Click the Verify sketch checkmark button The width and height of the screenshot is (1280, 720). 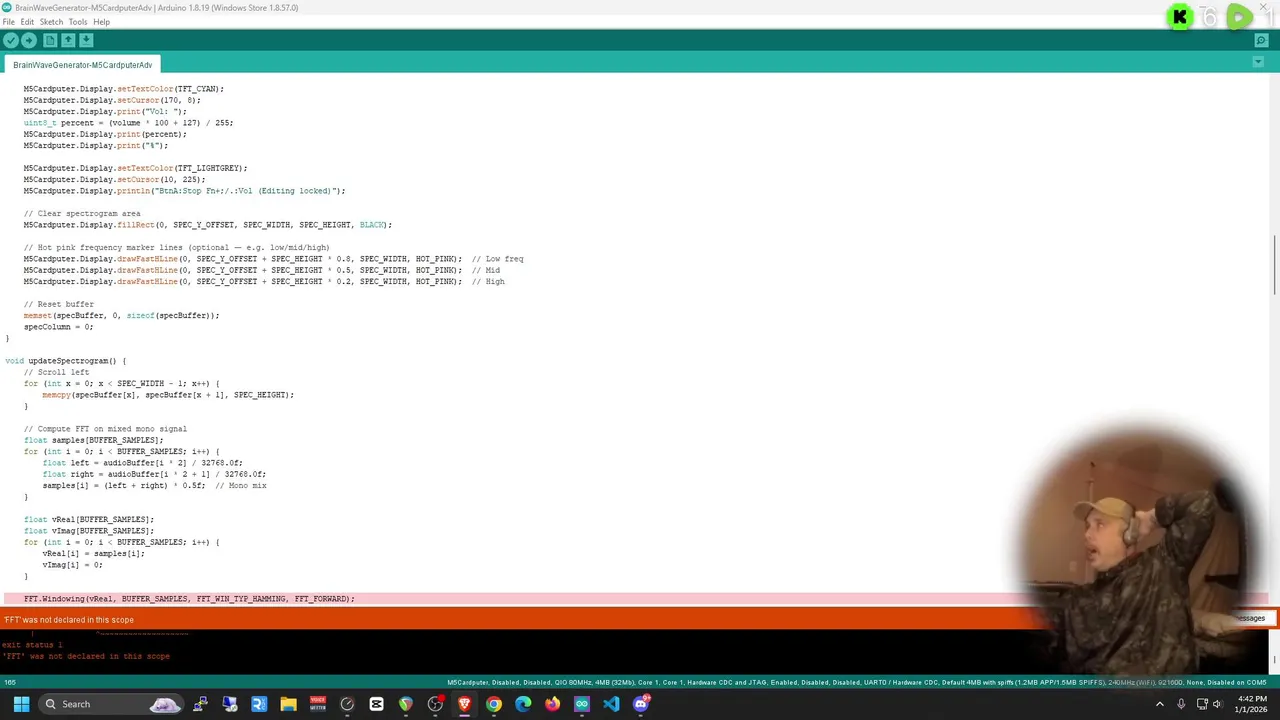(x=10, y=40)
